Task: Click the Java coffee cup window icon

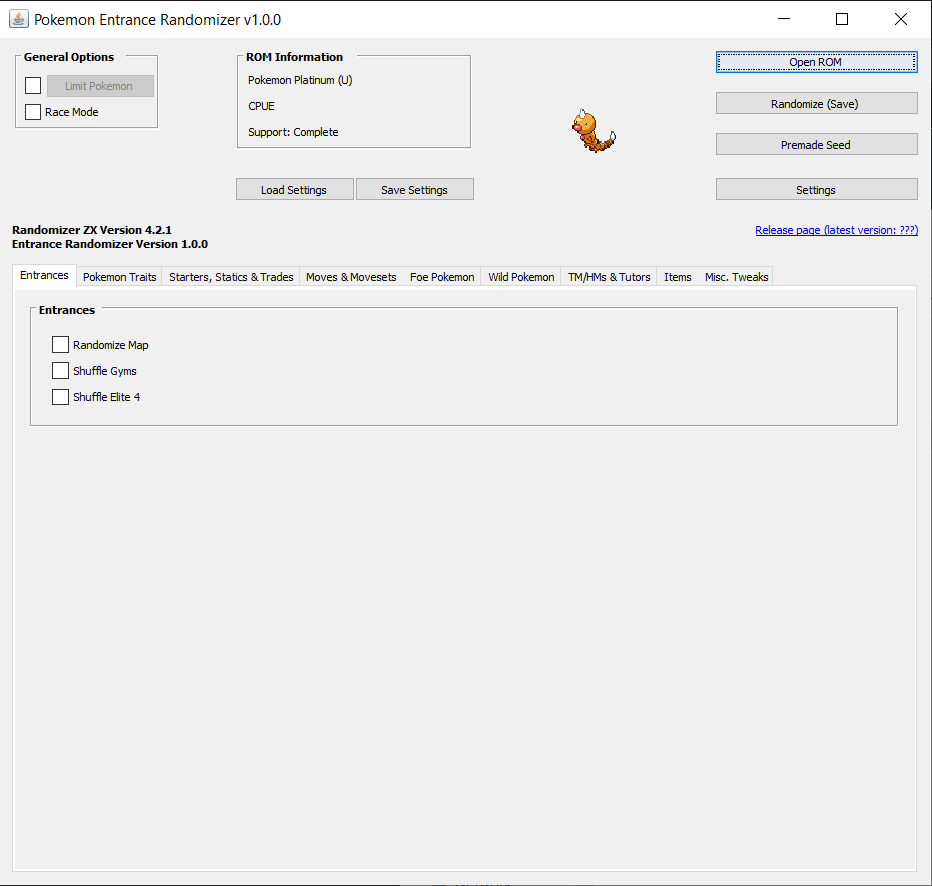Action: (18, 18)
